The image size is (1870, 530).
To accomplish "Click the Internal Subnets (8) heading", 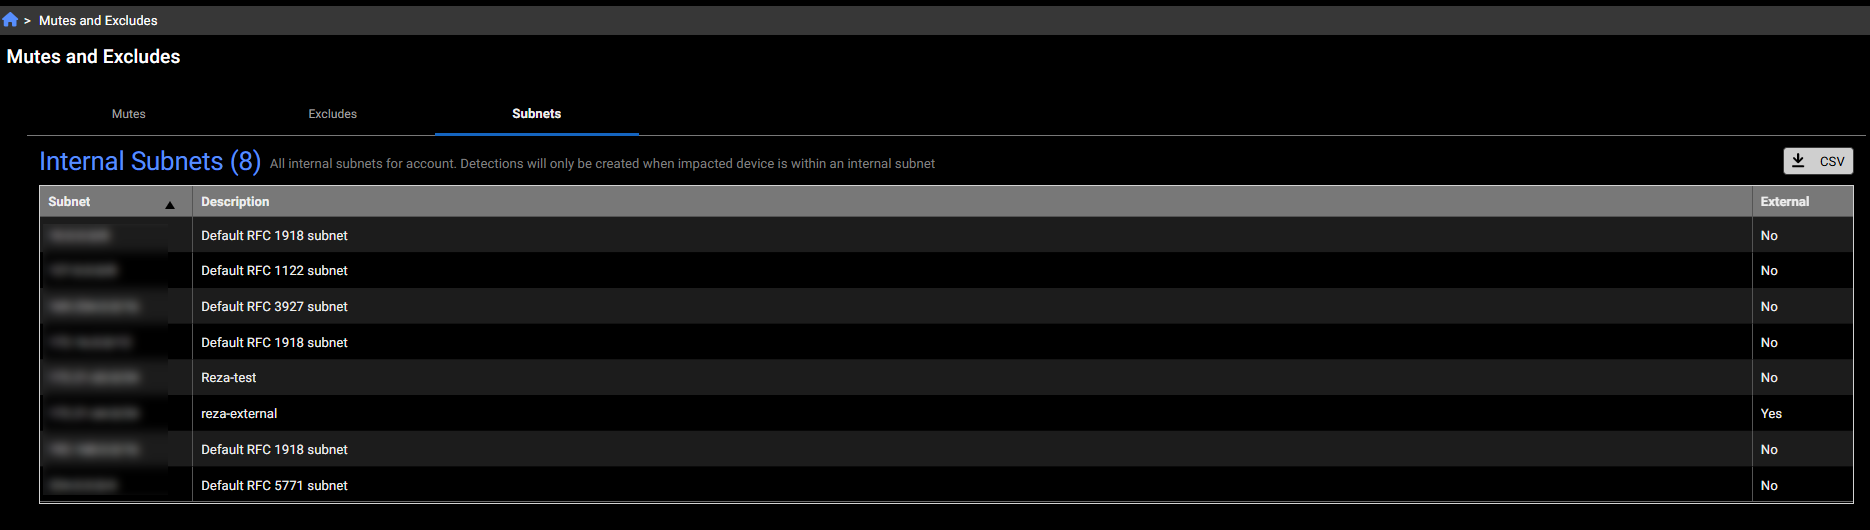I will pyautogui.click(x=150, y=162).
